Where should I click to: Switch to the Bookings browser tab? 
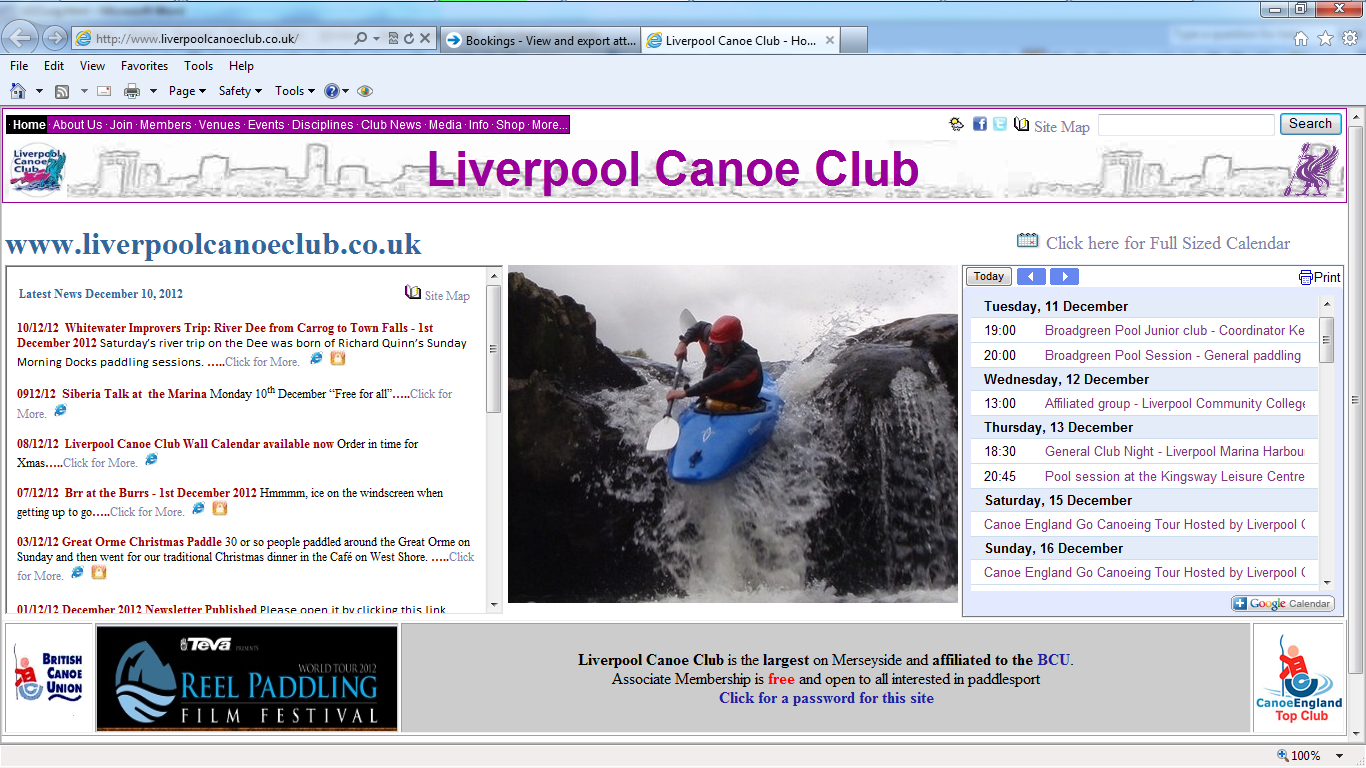(x=540, y=40)
